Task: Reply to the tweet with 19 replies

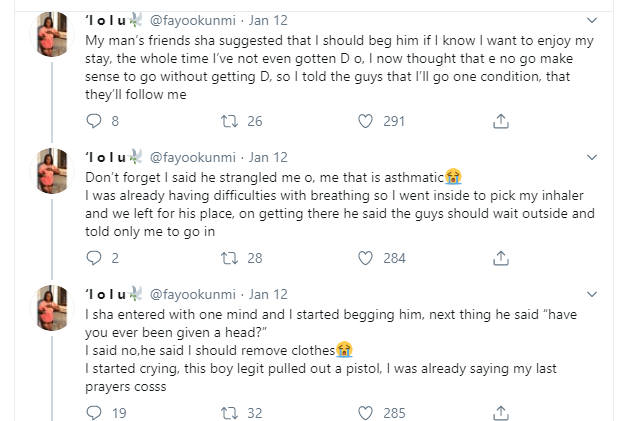Action: [x=95, y=412]
